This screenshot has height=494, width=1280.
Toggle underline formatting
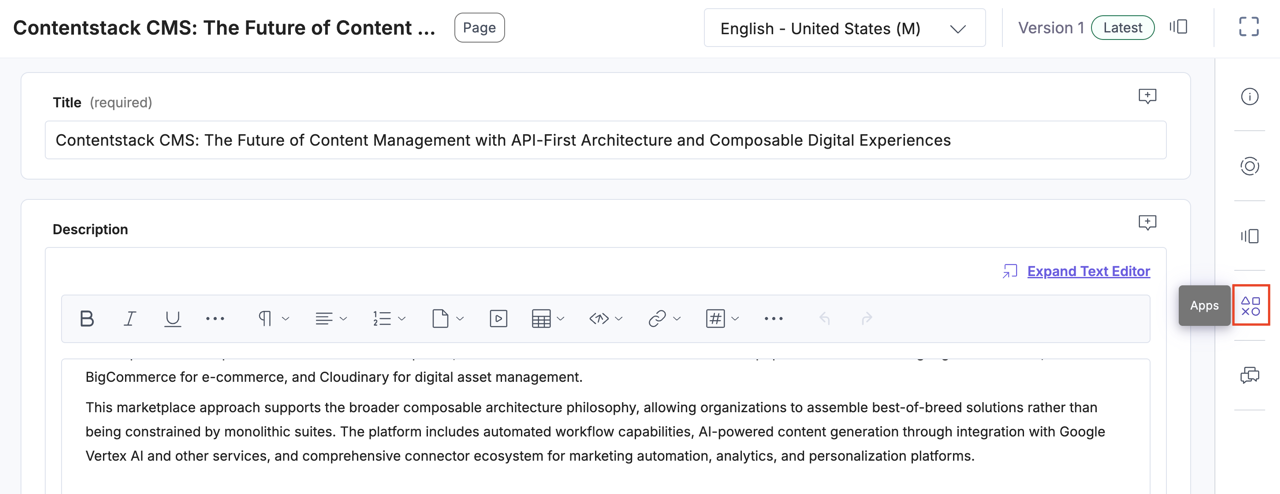point(172,319)
